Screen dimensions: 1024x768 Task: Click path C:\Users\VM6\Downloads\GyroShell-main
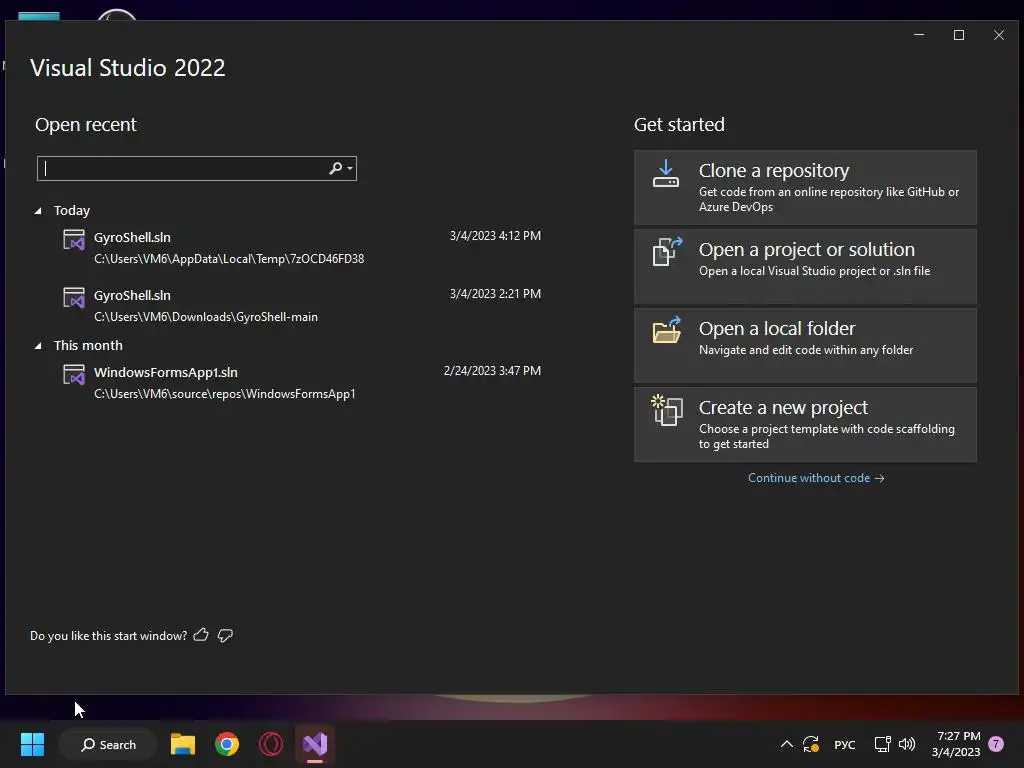click(206, 317)
